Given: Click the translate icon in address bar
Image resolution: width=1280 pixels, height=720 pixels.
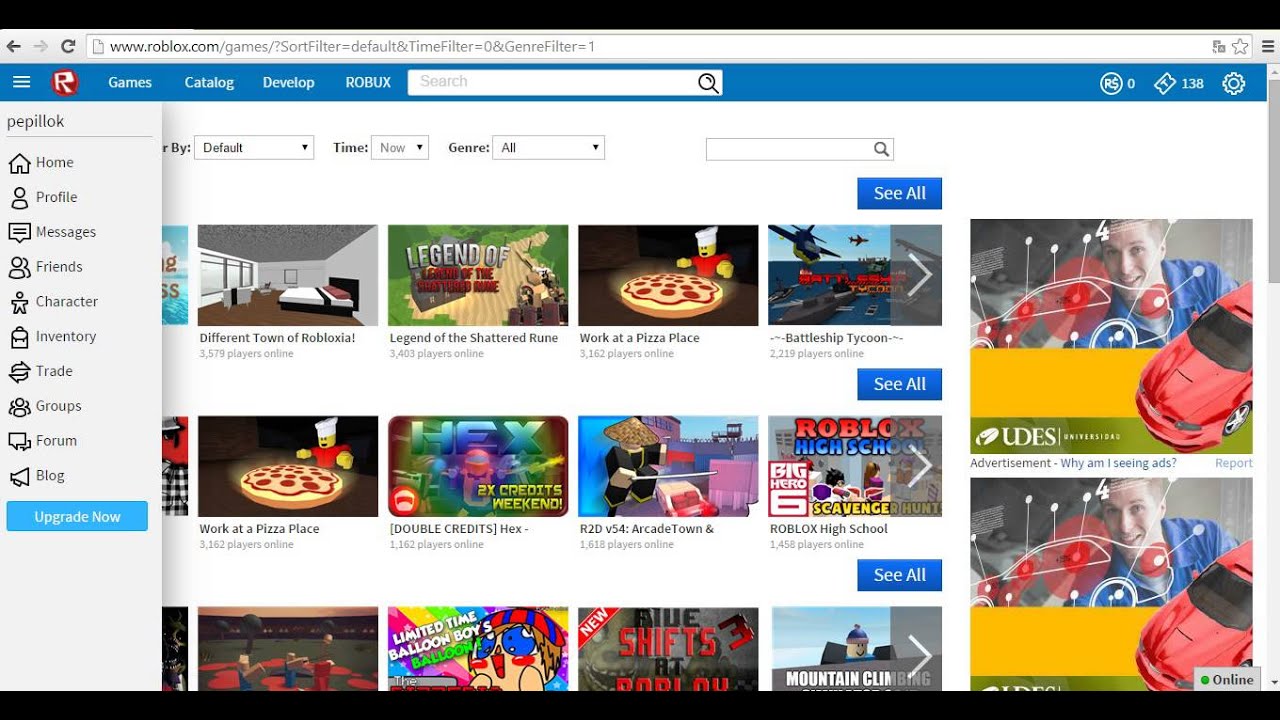Looking at the screenshot, I should tap(1218, 46).
